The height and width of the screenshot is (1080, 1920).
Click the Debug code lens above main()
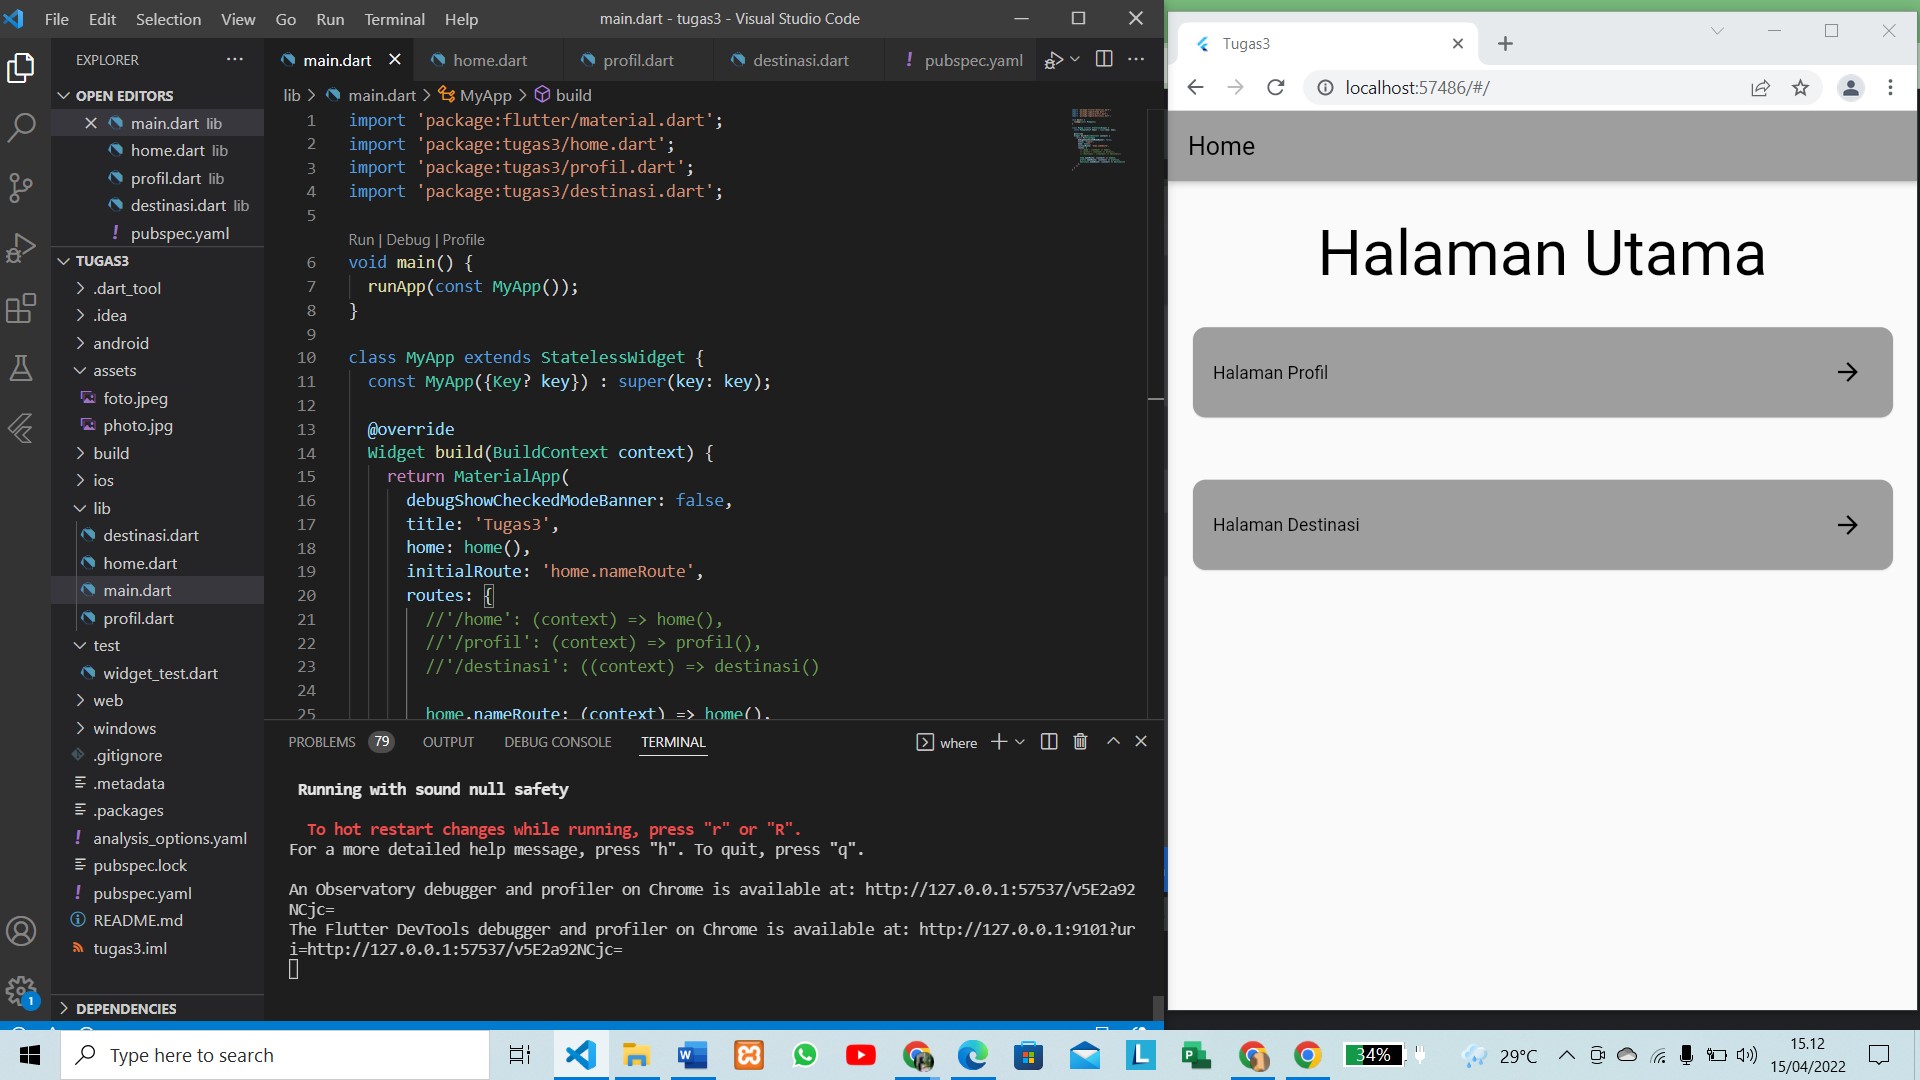click(408, 240)
